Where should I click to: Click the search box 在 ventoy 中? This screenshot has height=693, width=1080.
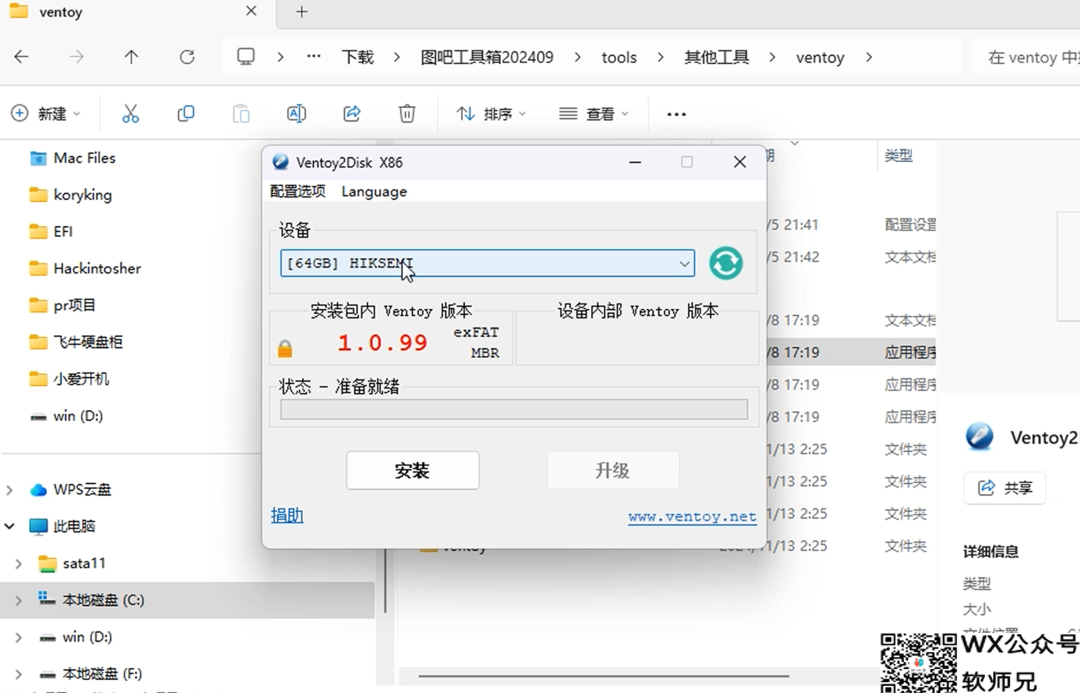click(x=1026, y=57)
